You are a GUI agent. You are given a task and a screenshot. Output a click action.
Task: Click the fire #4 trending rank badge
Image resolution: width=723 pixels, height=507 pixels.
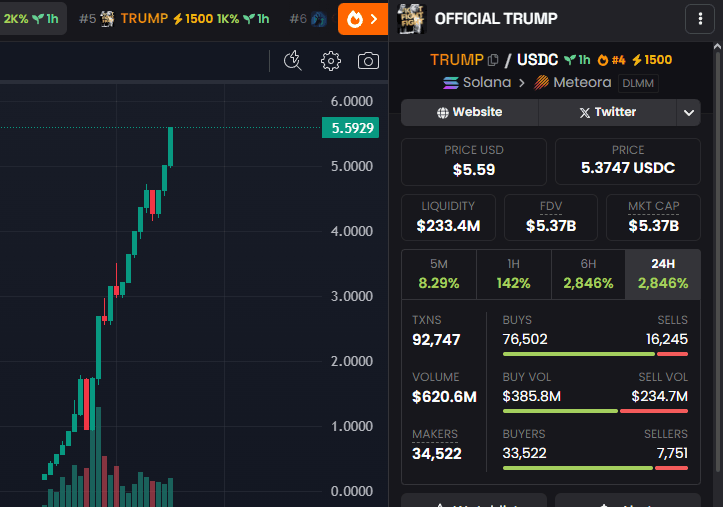[611, 60]
